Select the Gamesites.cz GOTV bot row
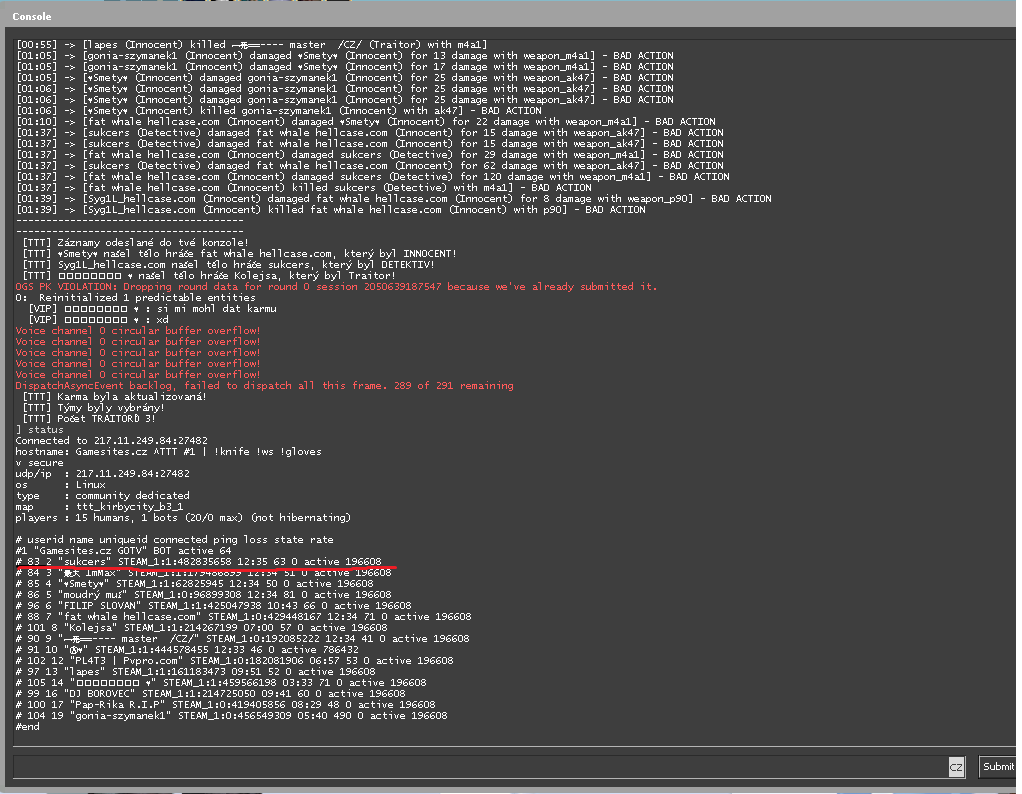The image size is (1022, 794). (124, 550)
